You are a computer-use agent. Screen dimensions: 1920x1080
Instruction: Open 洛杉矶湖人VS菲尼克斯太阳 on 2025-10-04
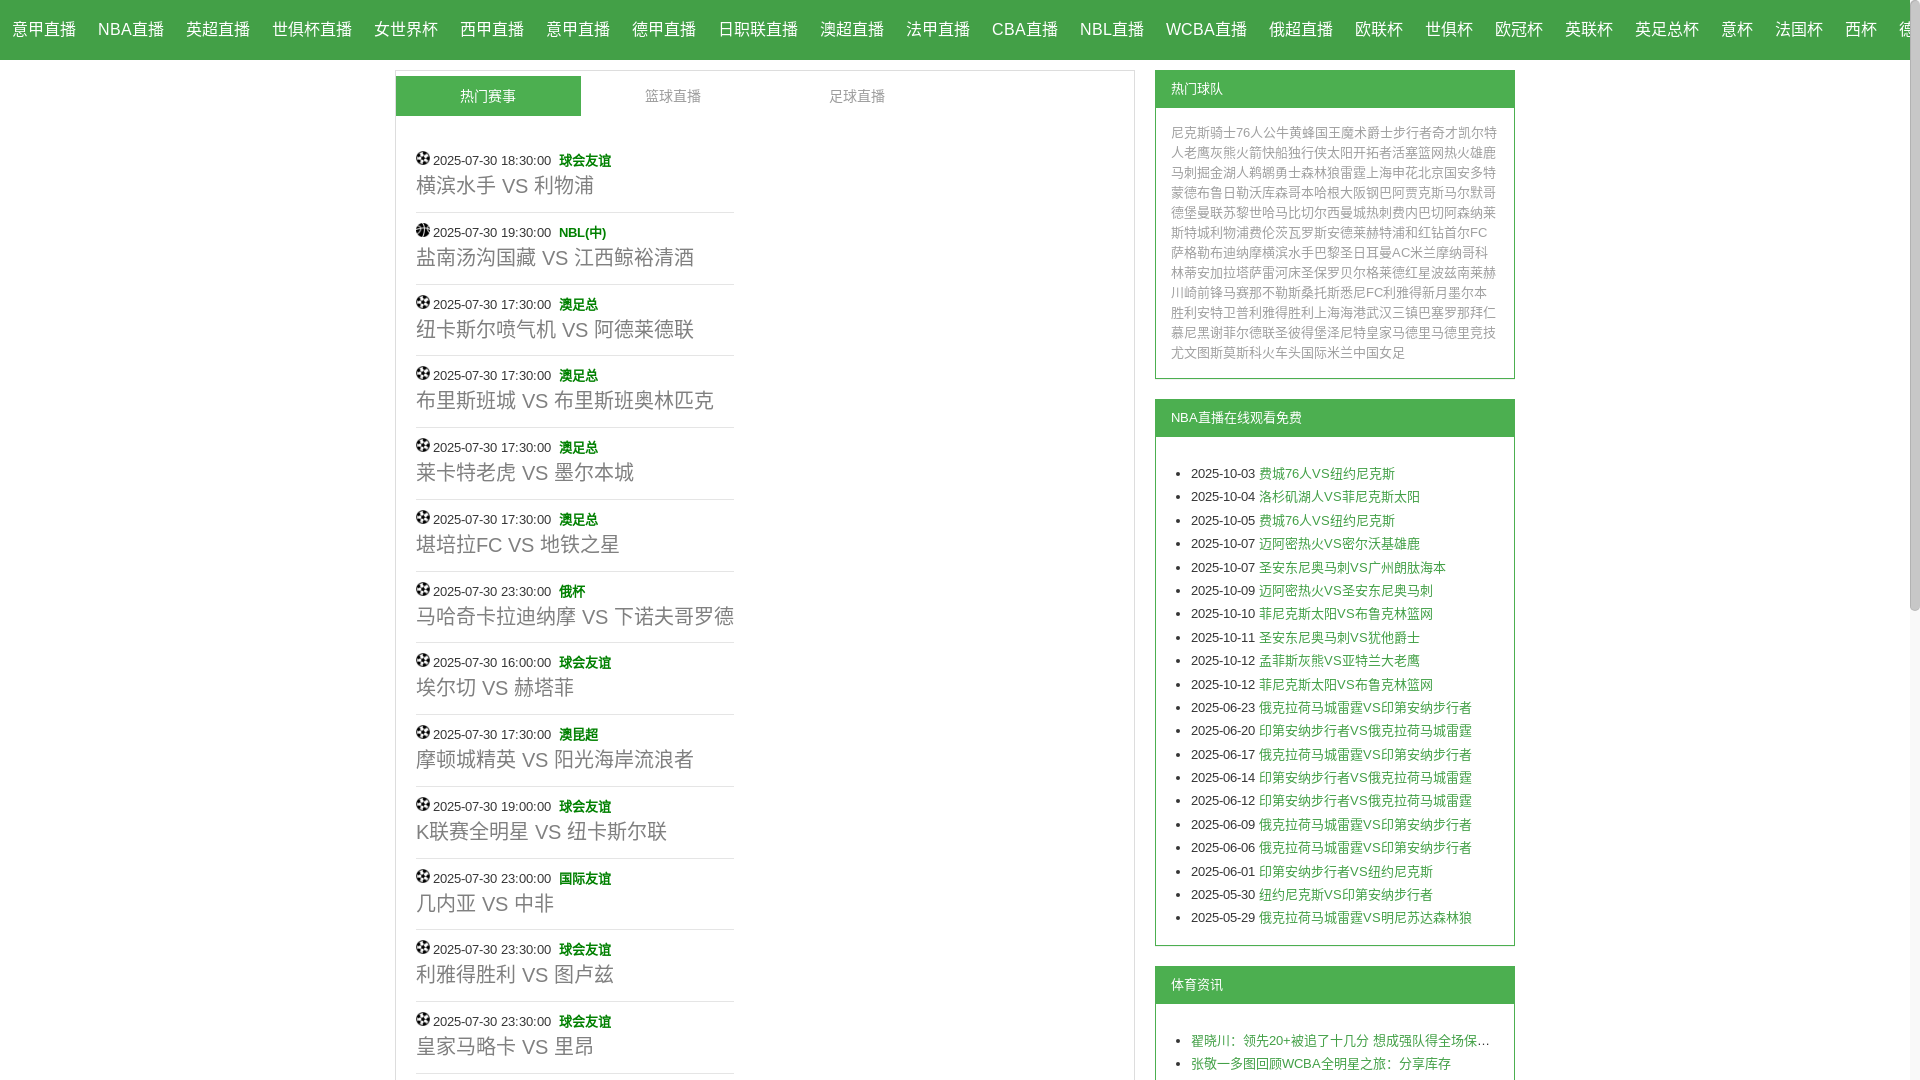coord(1339,497)
